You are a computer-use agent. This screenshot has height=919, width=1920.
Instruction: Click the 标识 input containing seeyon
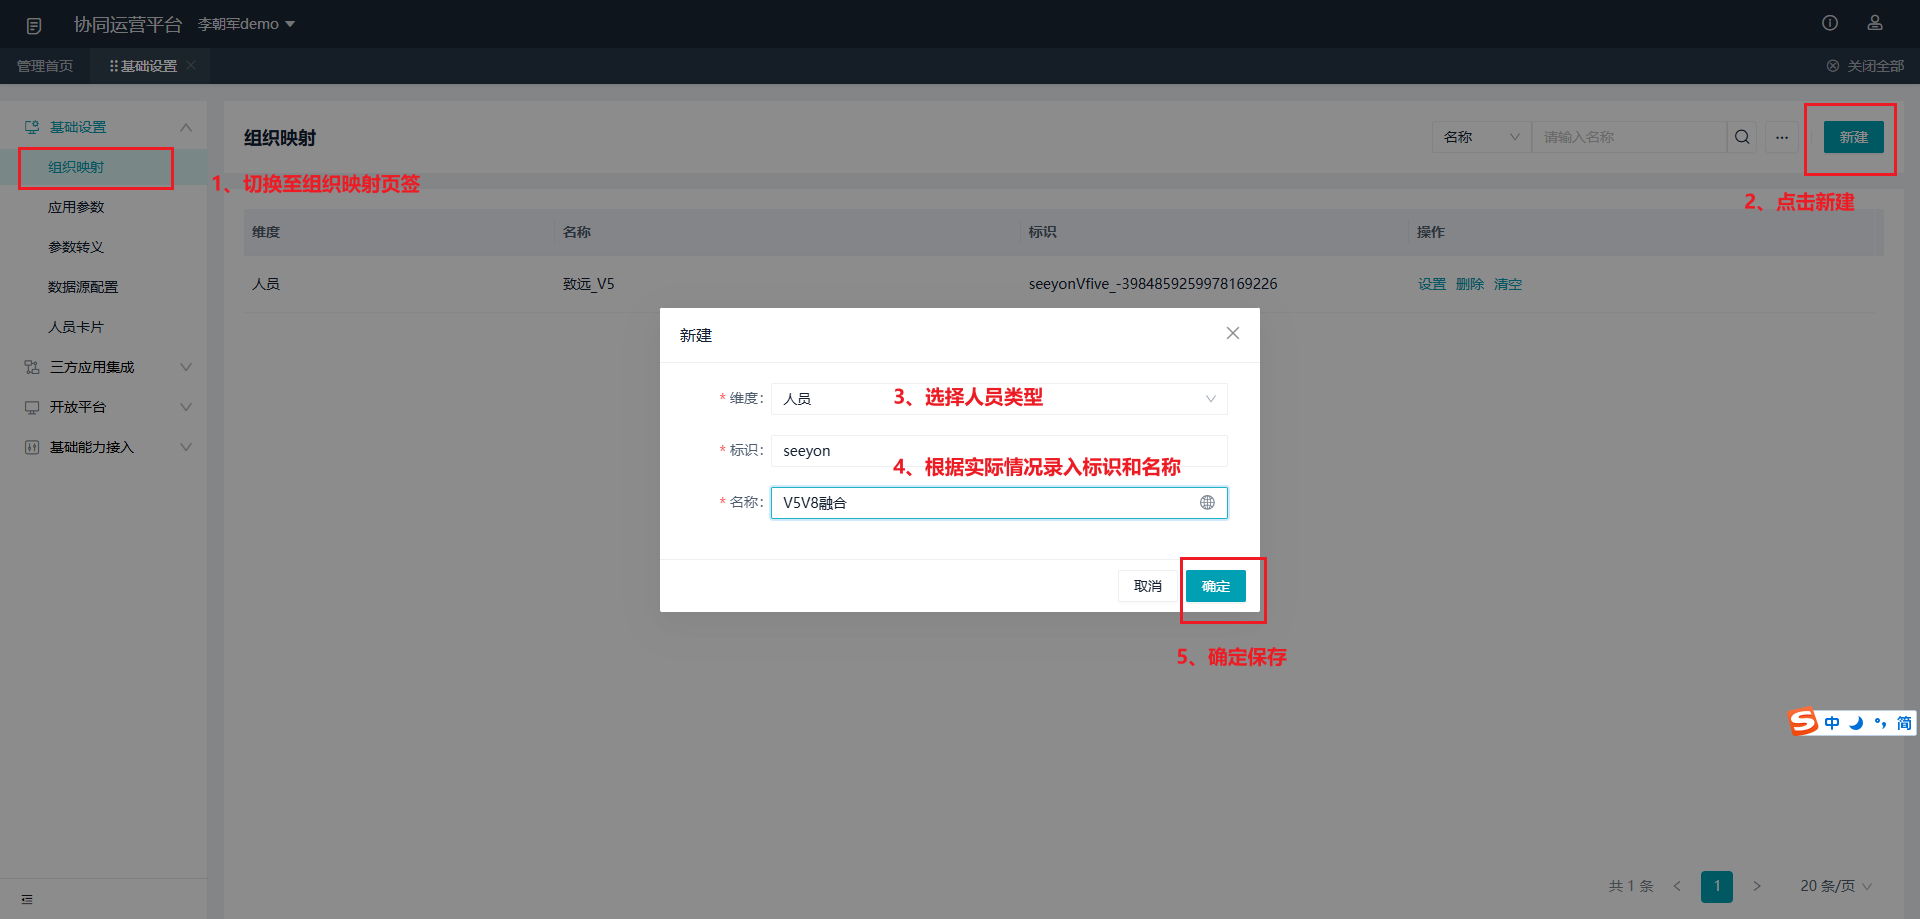(x=999, y=451)
